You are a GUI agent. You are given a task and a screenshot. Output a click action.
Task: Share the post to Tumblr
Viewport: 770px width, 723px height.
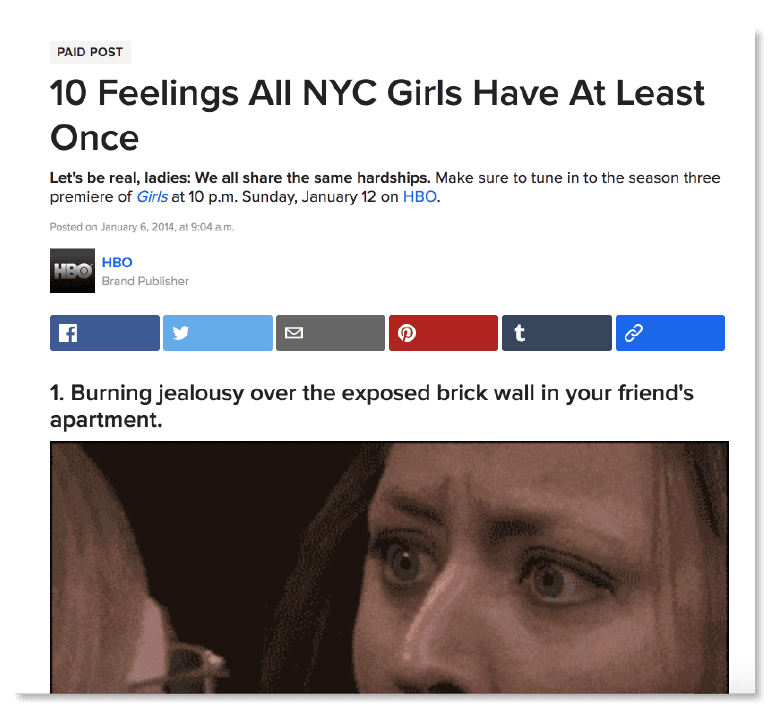point(557,333)
